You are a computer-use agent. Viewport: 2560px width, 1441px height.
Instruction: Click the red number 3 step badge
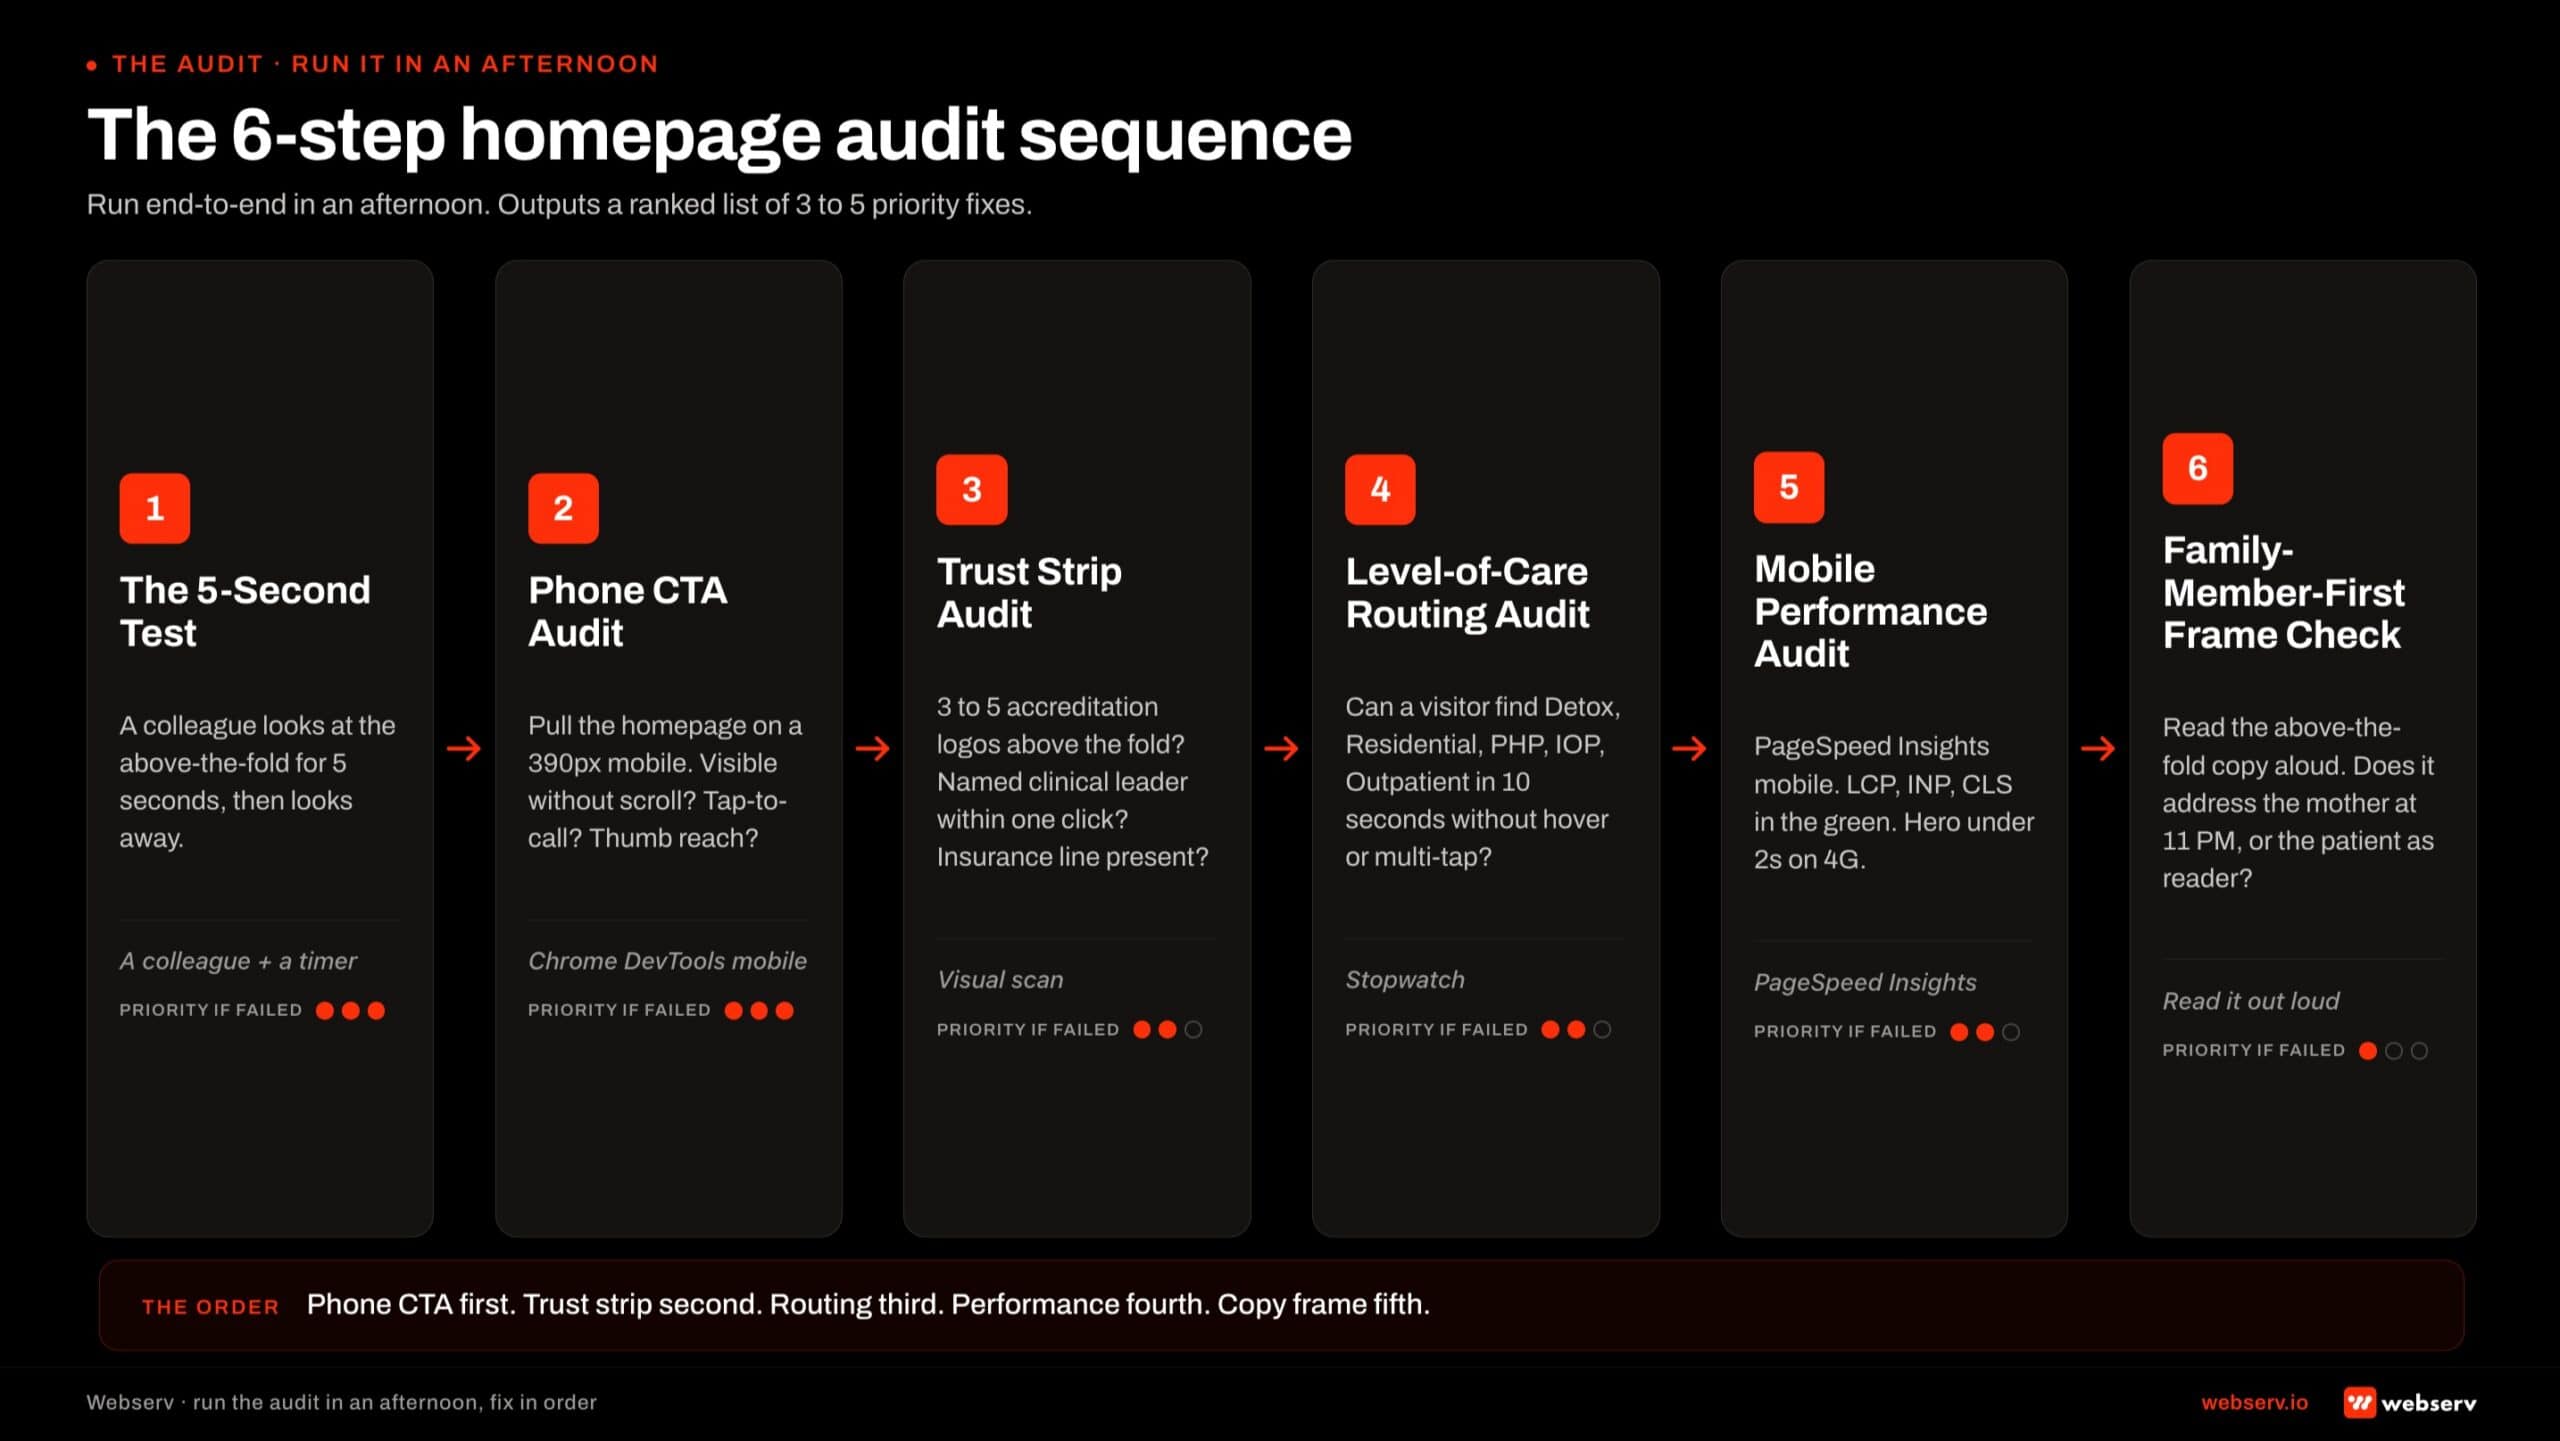972,489
